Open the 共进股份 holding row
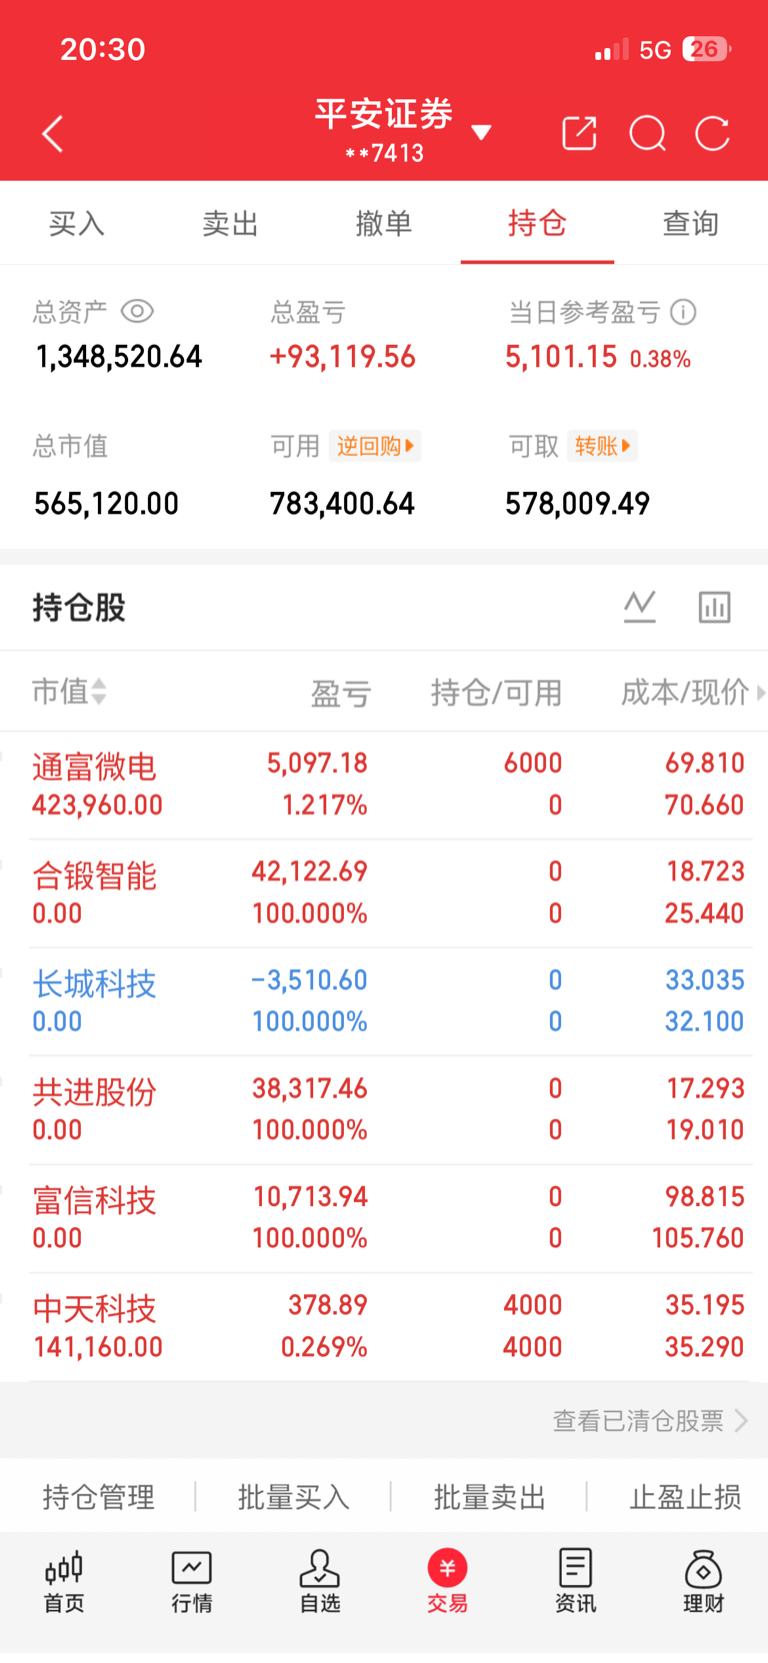 click(384, 1110)
